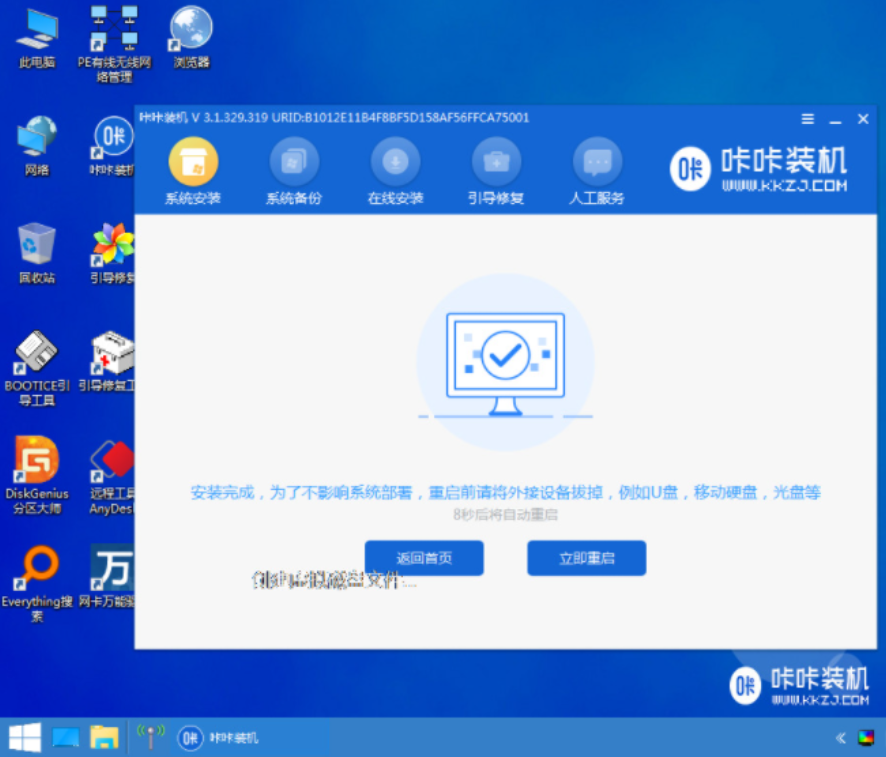
Task: Click the 立即重启 button
Action: click(x=587, y=558)
